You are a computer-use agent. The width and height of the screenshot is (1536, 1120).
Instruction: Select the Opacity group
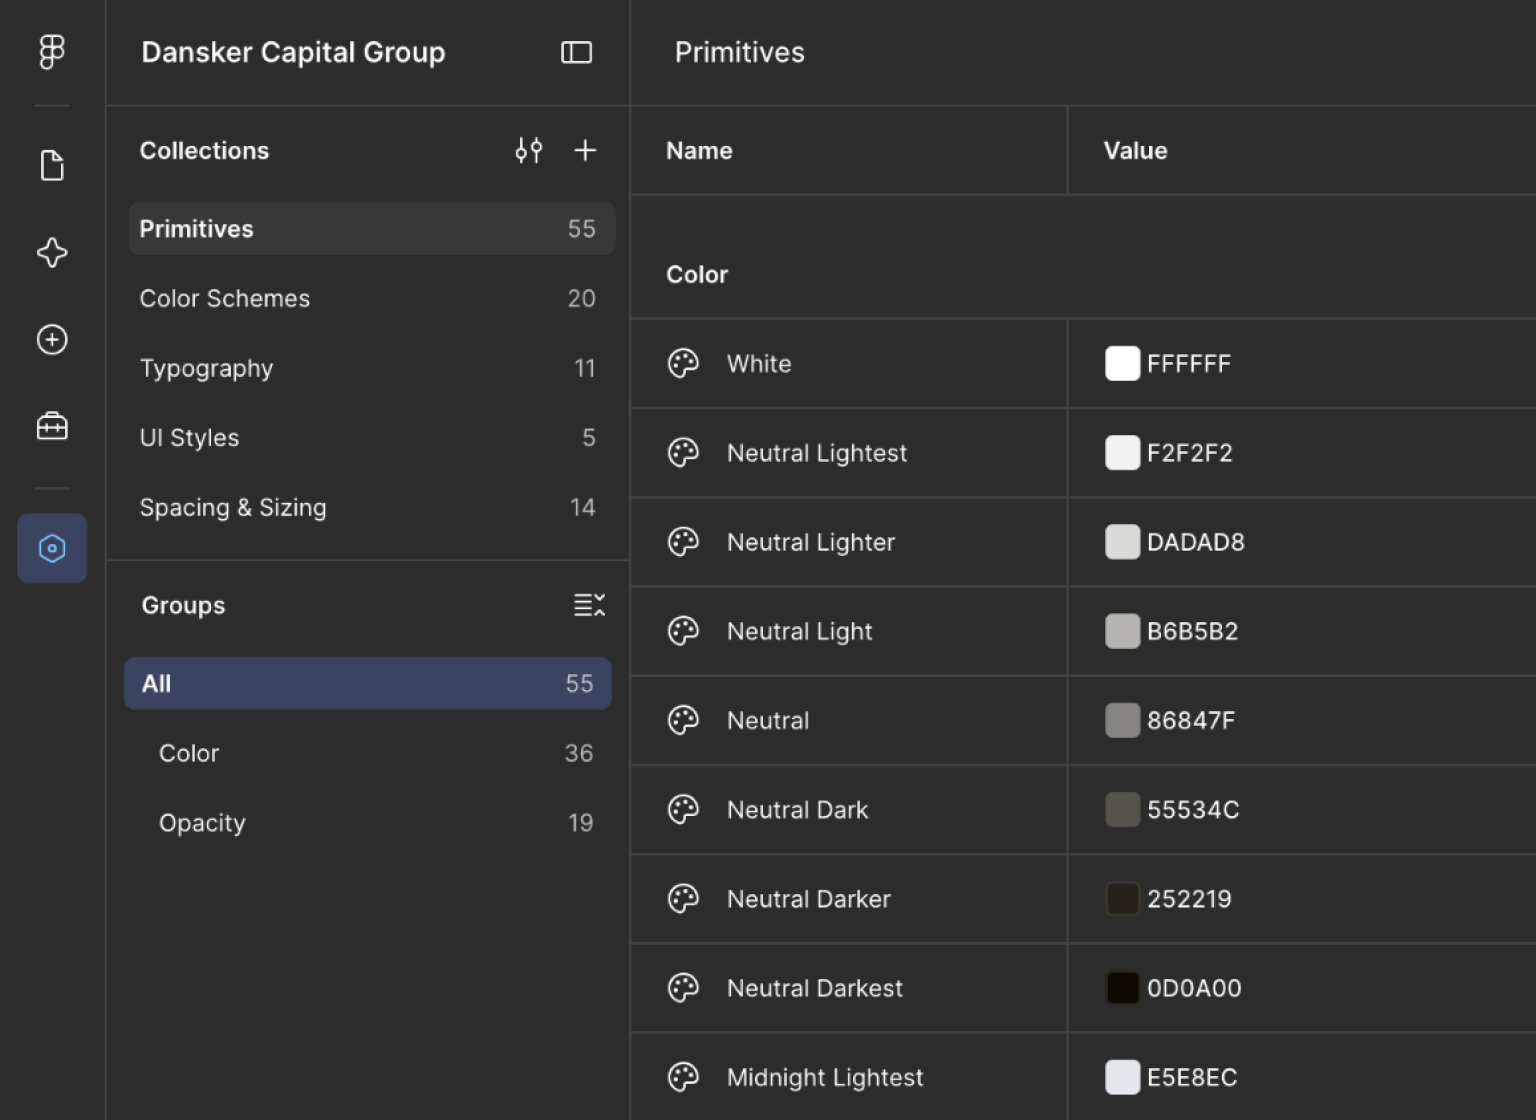[x=367, y=823]
